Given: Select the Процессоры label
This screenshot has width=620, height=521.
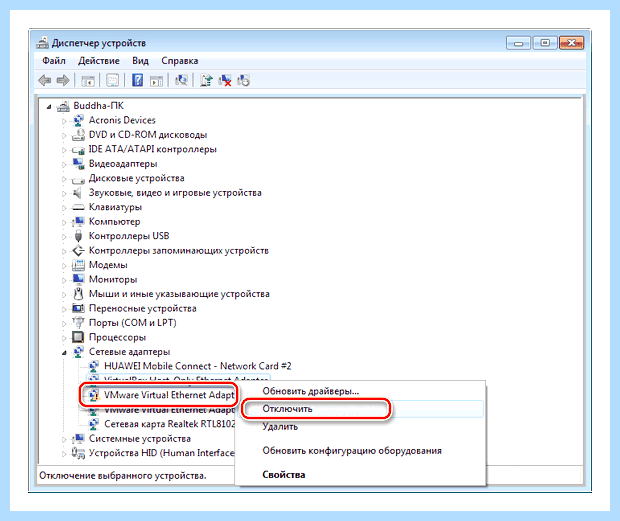Looking at the screenshot, I should coord(117,338).
